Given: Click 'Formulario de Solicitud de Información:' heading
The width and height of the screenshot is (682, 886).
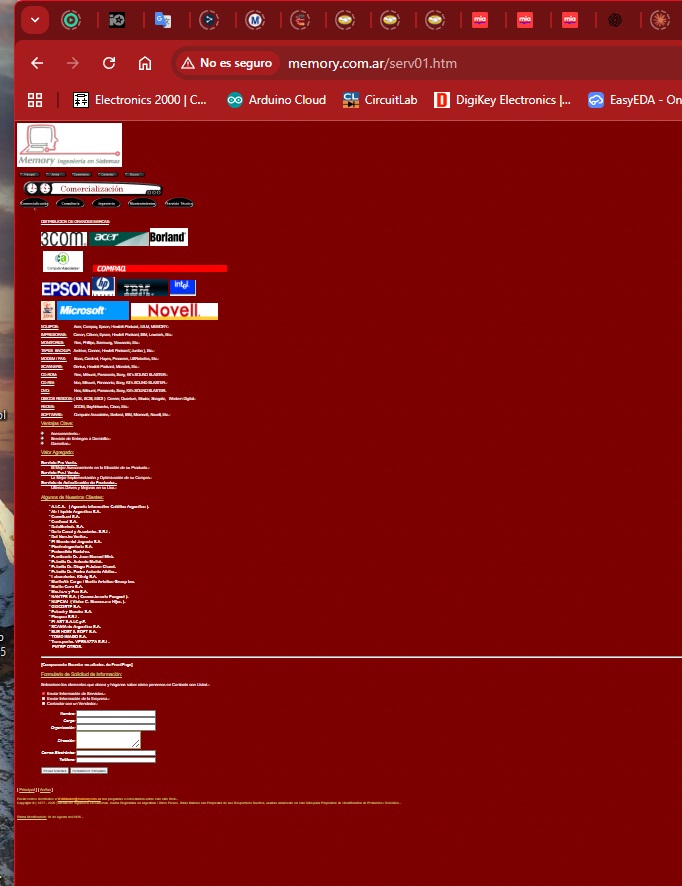Looking at the screenshot, I should (x=81, y=674).
